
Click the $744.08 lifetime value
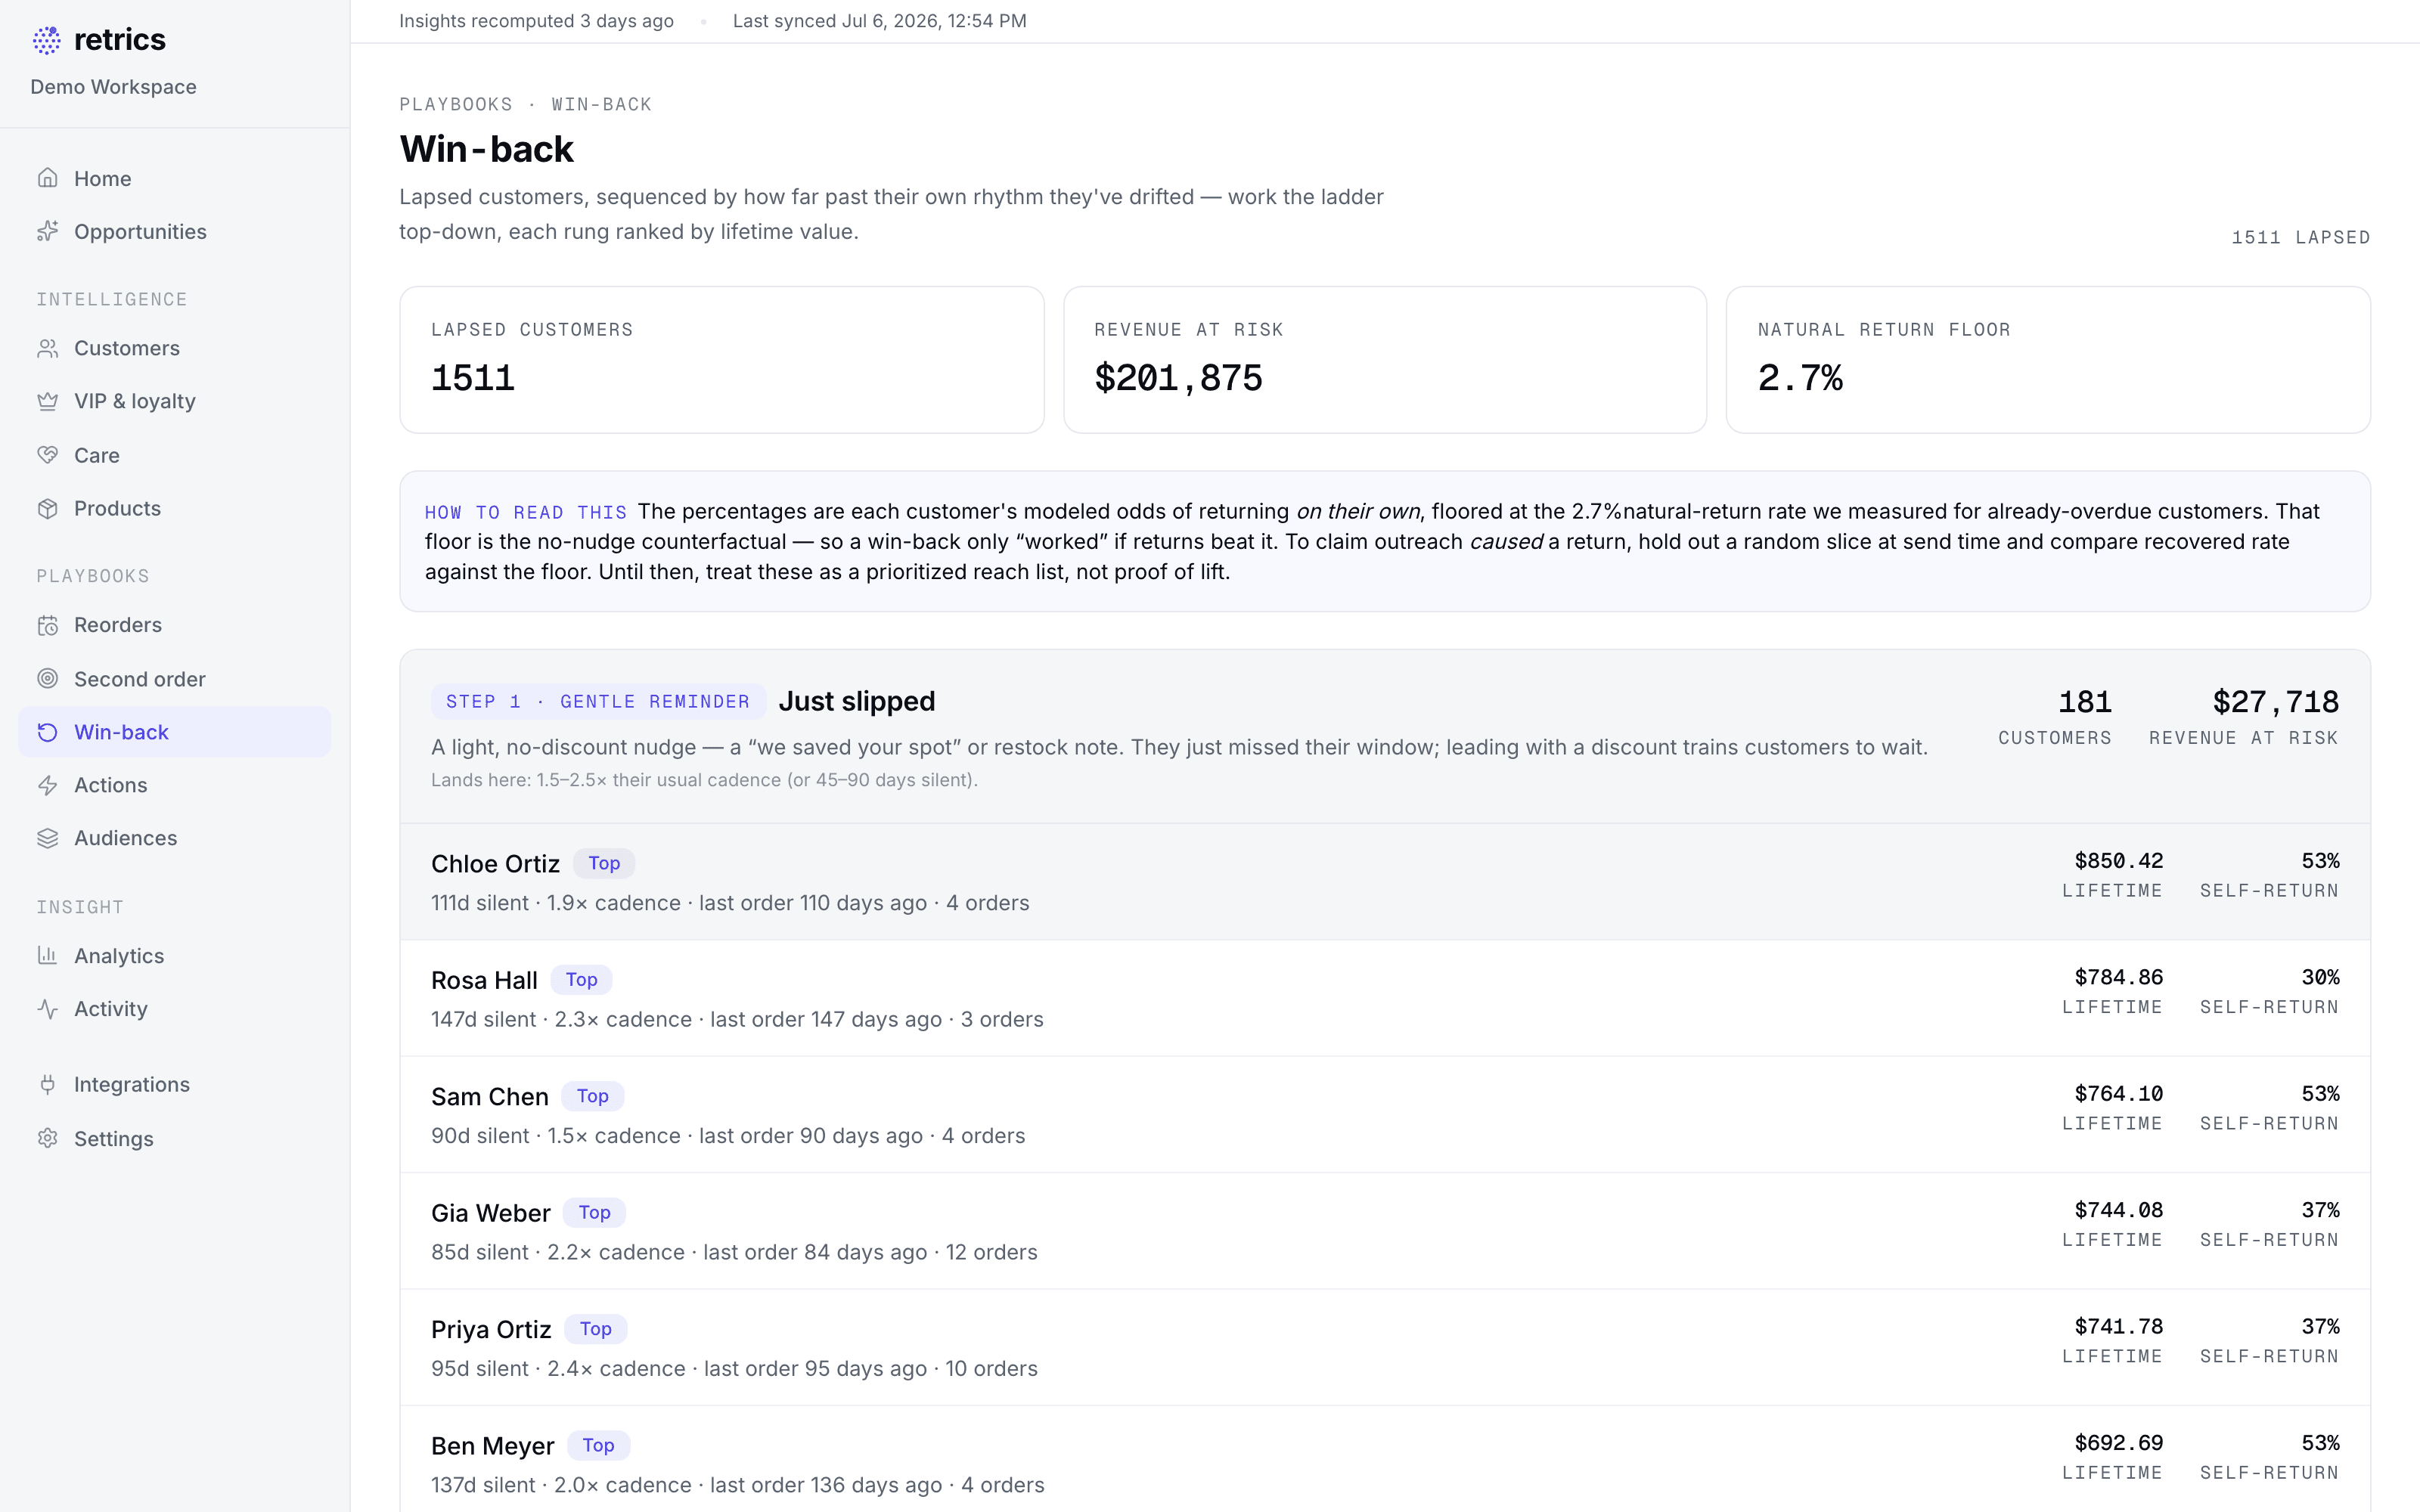[x=2118, y=1210]
